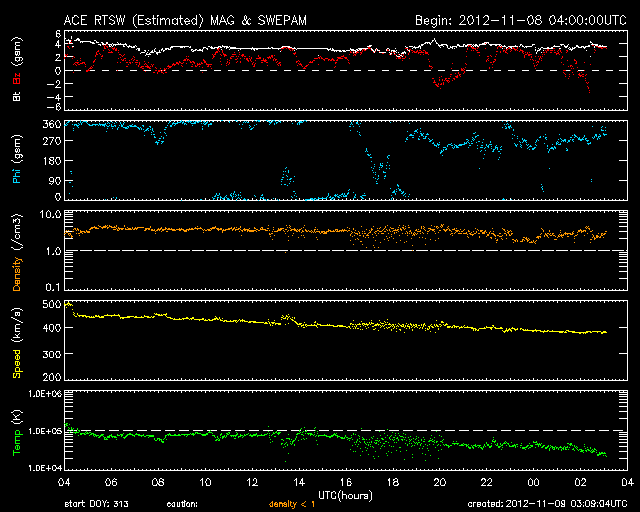Screen dimensions: 640x512
Task: Click the "caution:" footer text
Action: pyautogui.click(x=182, y=504)
